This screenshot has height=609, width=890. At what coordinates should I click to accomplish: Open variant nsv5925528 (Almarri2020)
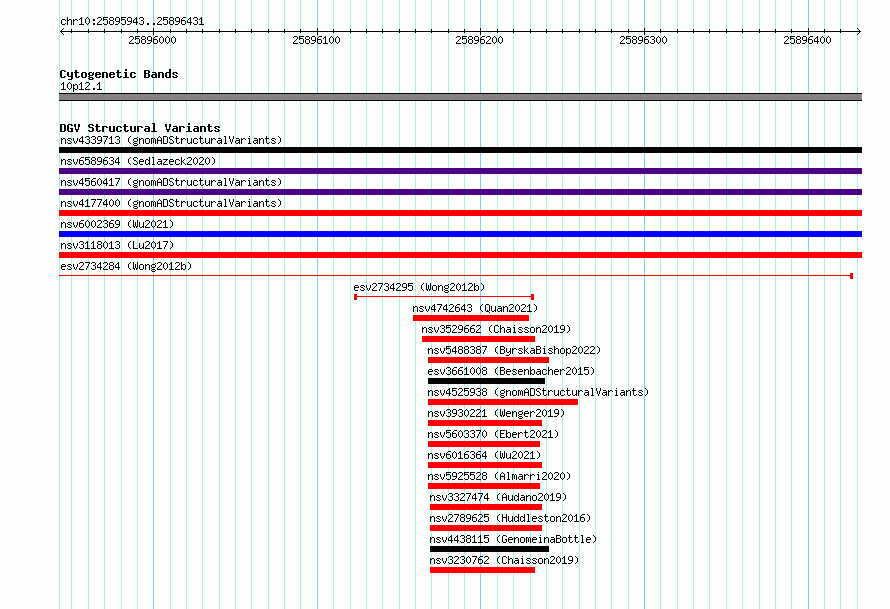[x=499, y=476]
